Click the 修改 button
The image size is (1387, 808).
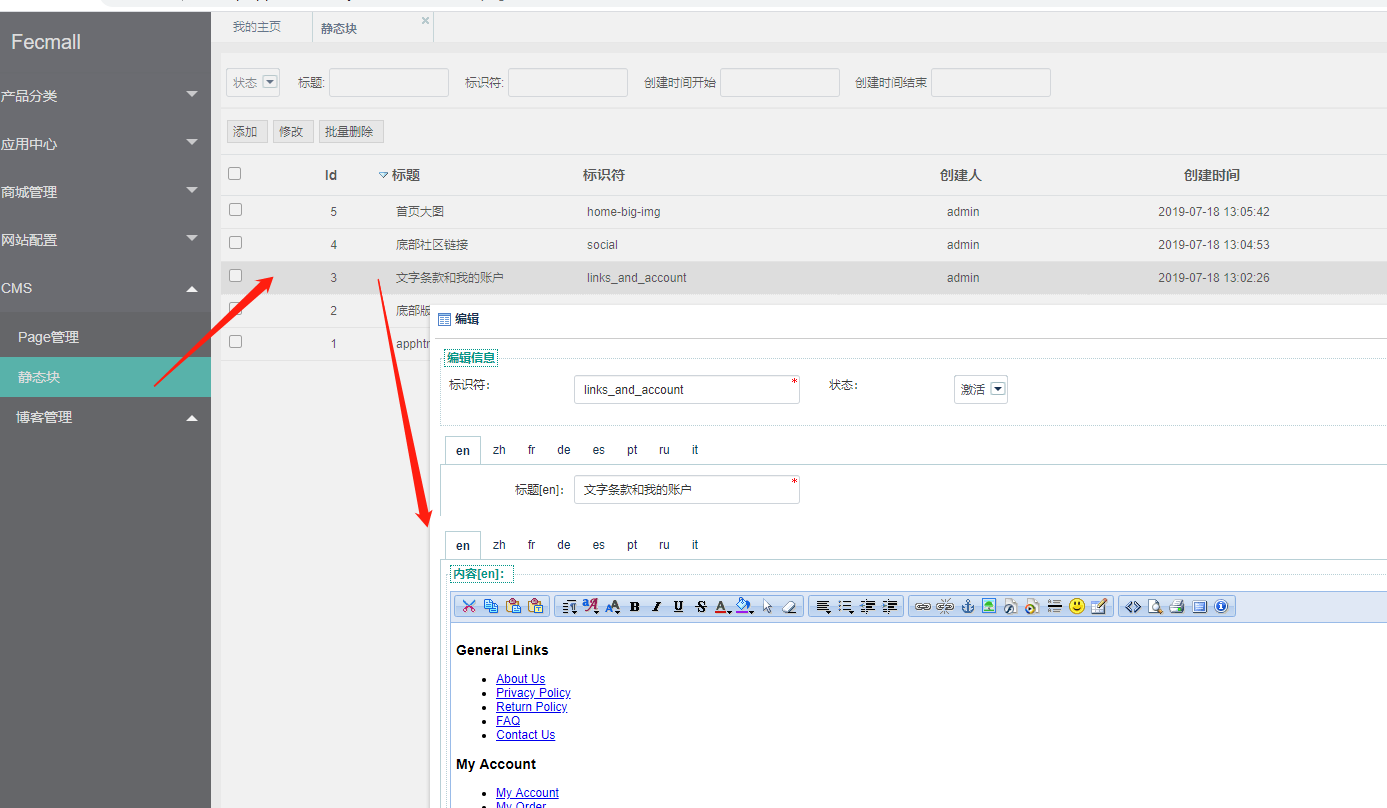291,132
